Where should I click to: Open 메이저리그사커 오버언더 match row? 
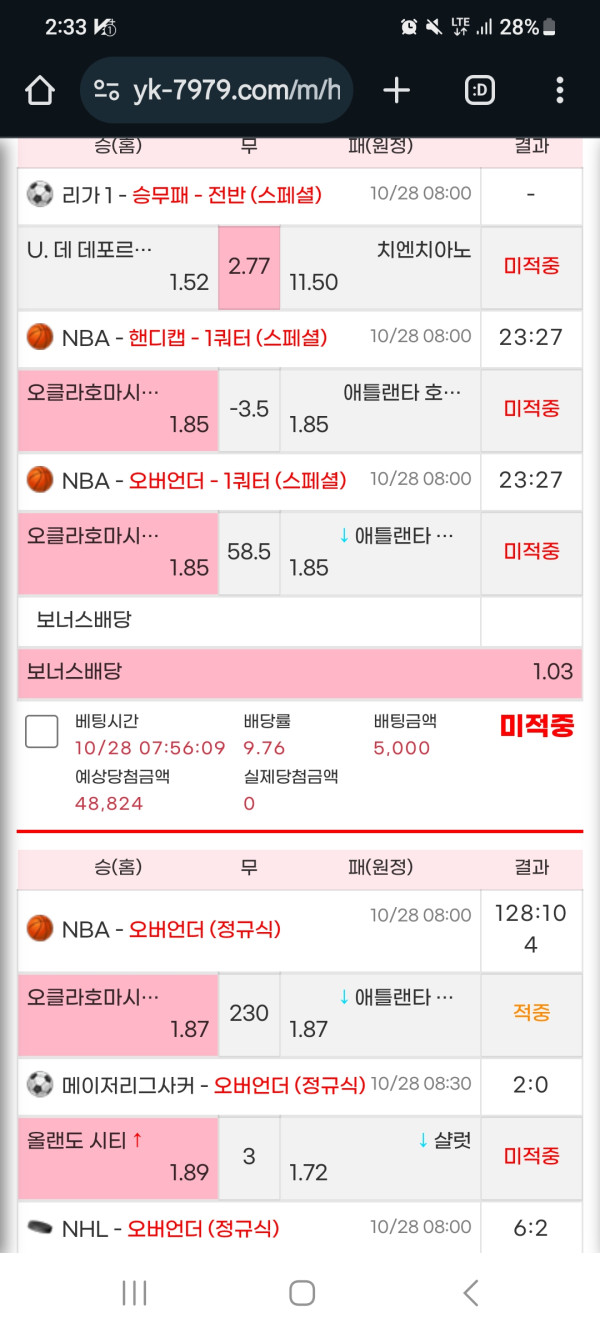[x=249, y=1085]
